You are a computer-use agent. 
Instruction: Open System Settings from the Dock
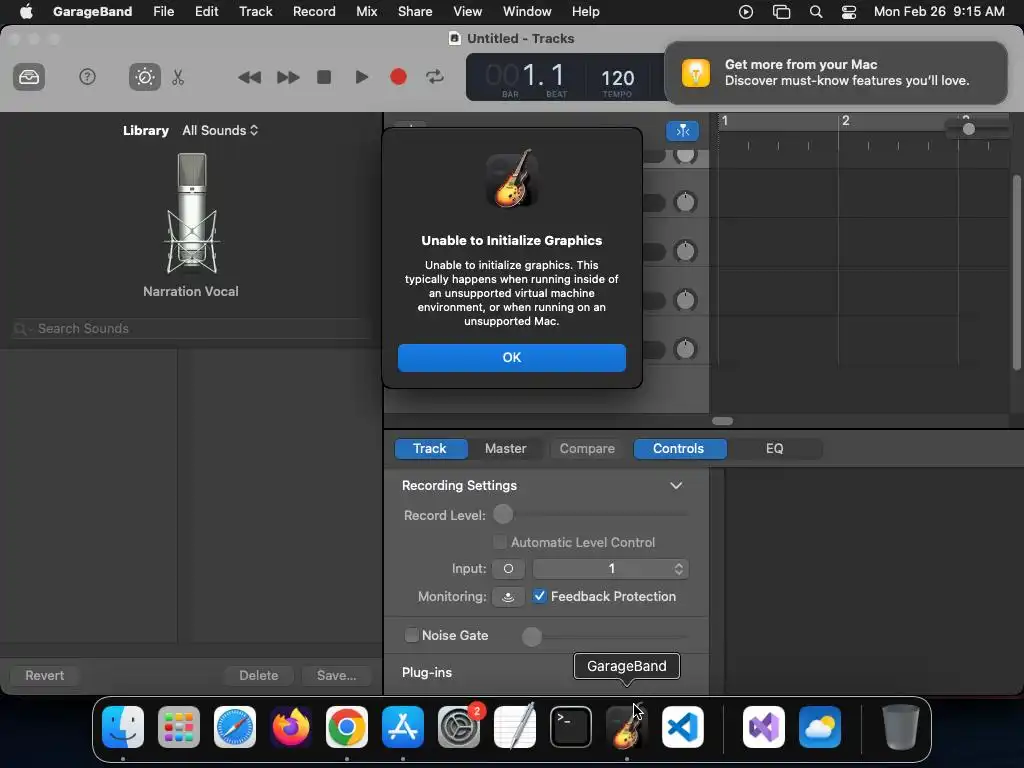point(458,726)
